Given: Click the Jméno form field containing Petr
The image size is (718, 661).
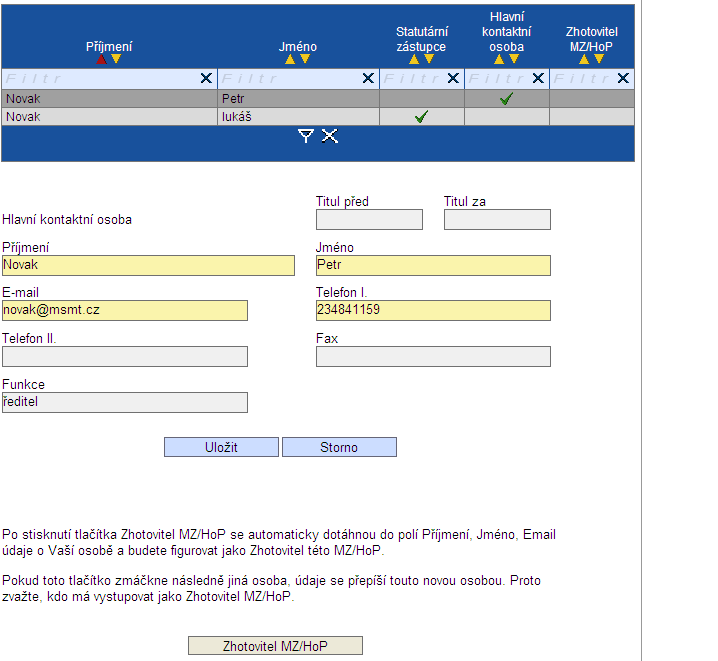Looking at the screenshot, I should [x=433, y=265].
